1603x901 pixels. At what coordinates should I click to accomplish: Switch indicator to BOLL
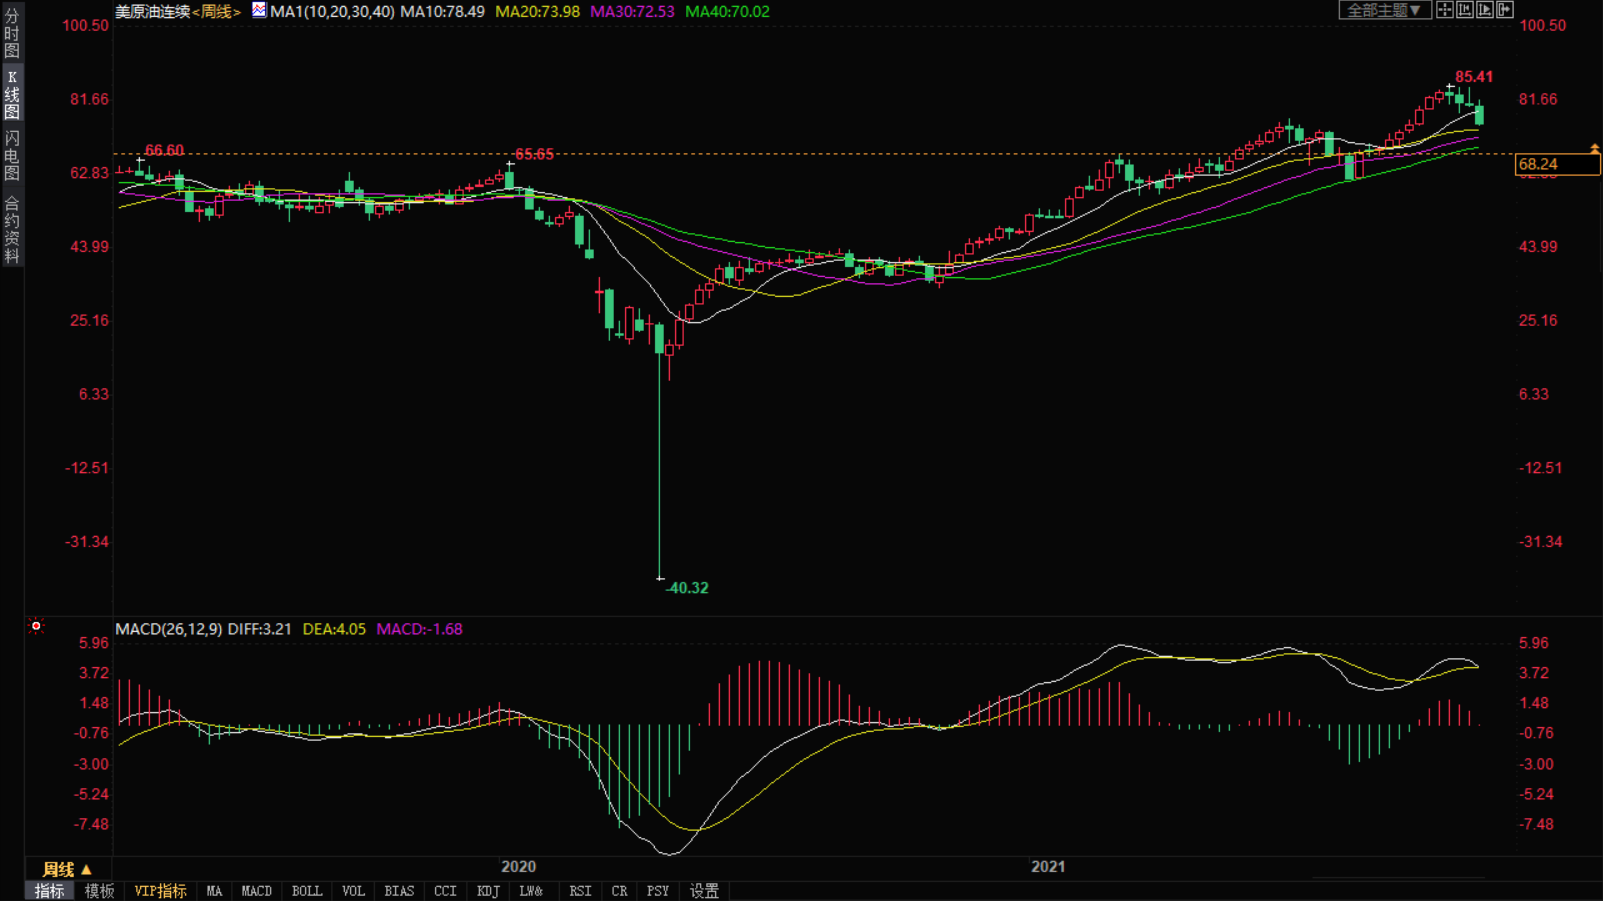[306, 891]
